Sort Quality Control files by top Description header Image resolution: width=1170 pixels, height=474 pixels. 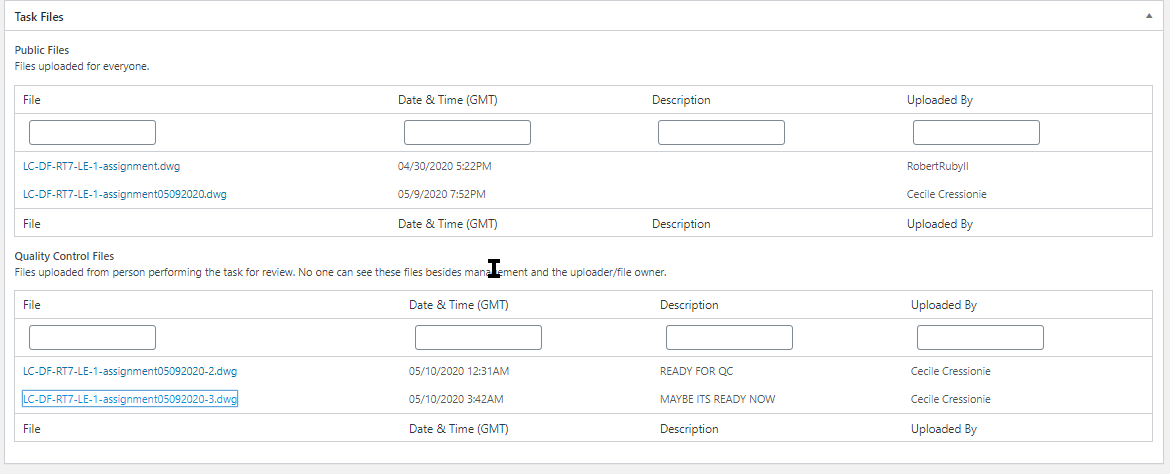click(689, 305)
